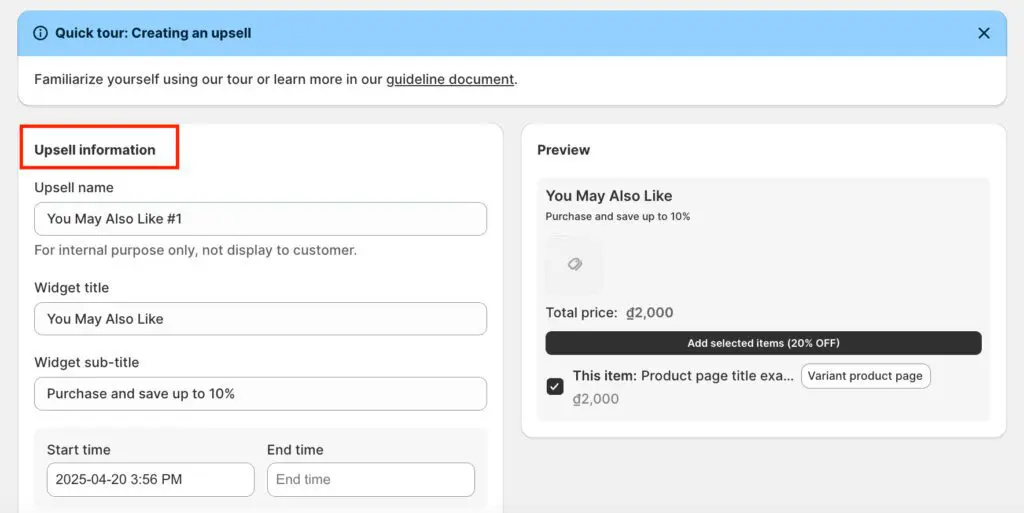The width and height of the screenshot is (1024, 513).
Task: Open the End time date picker
Action: (x=370, y=479)
